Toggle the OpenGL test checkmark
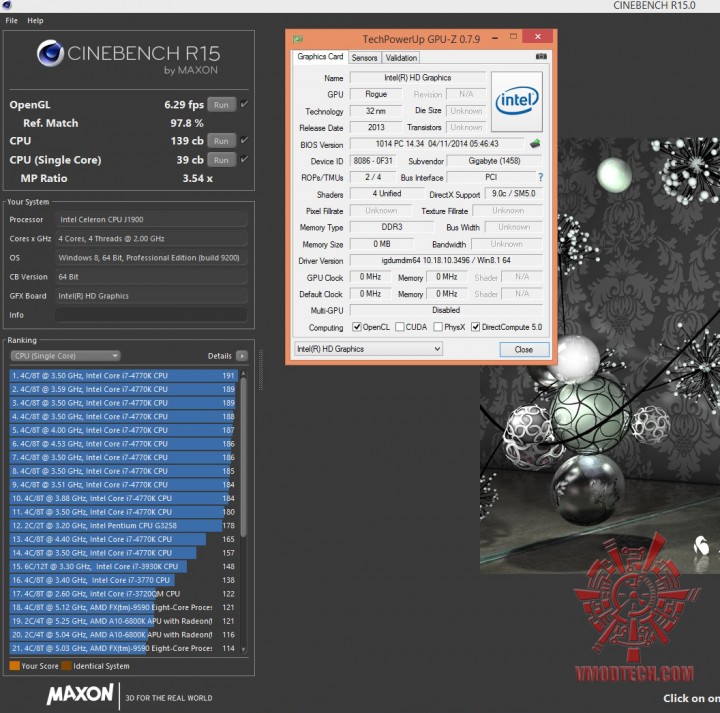The image size is (720, 713). point(244,104)
